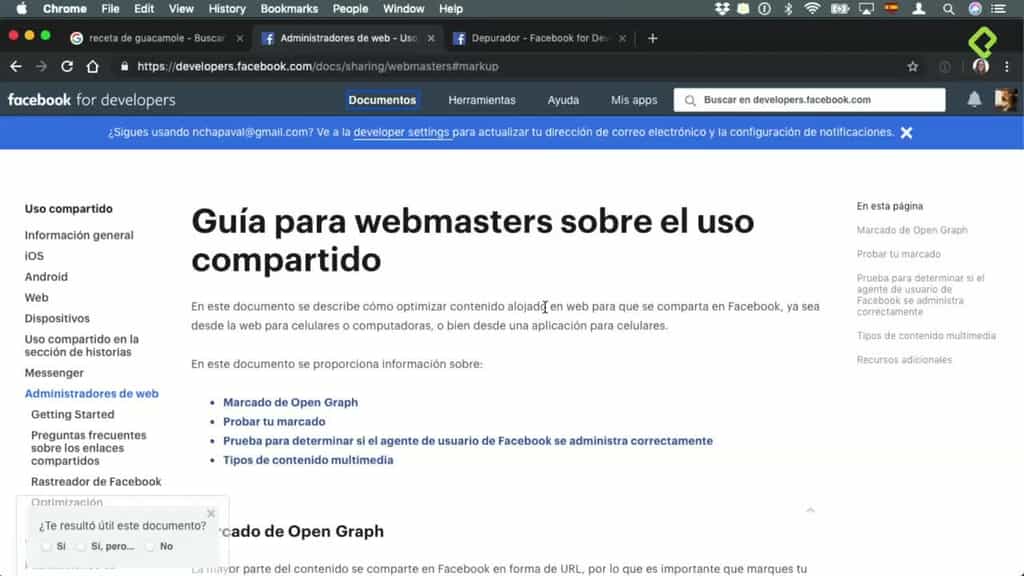Click the Spanish flag input source icon
Viewport: 1024px width, 576px height.
pyautogui.click(x=891, y=8)
